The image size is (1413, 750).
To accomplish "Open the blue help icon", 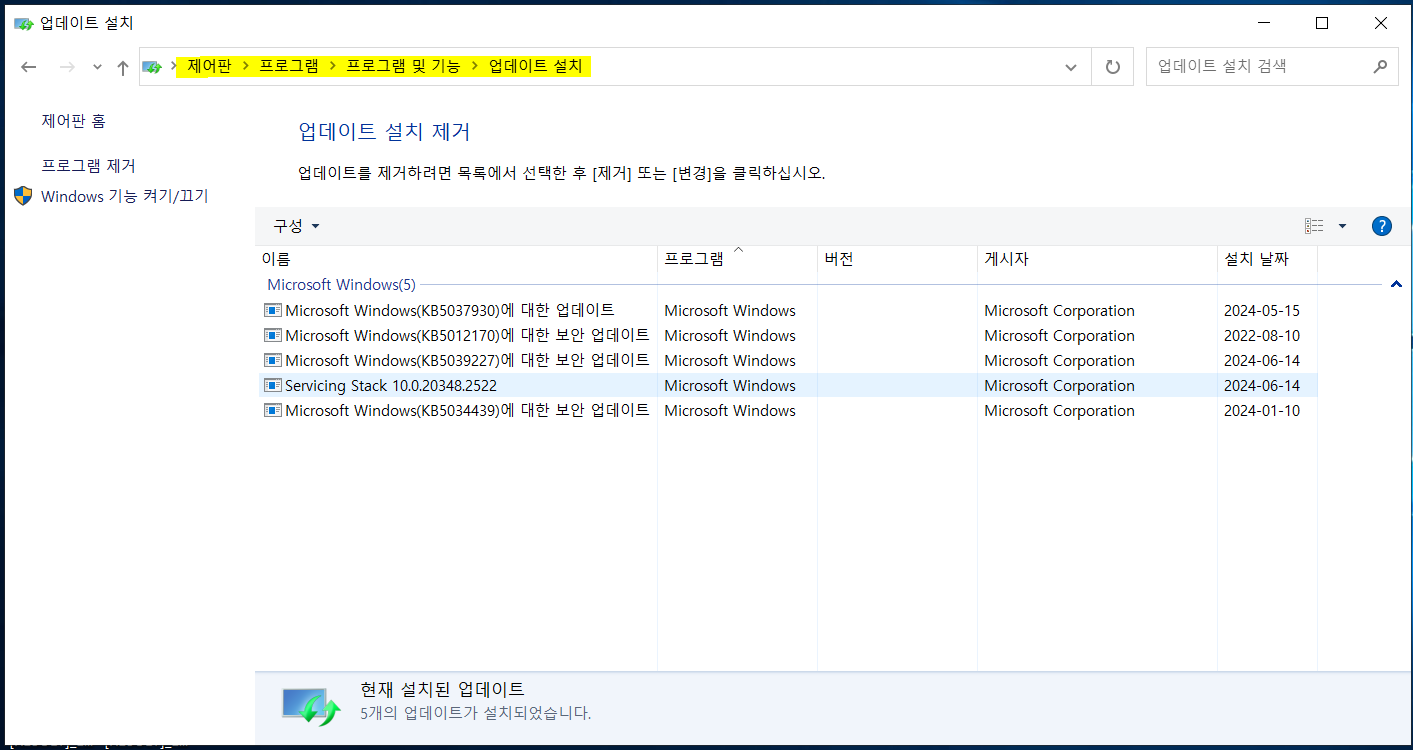I will click(x=1382, y=226).
